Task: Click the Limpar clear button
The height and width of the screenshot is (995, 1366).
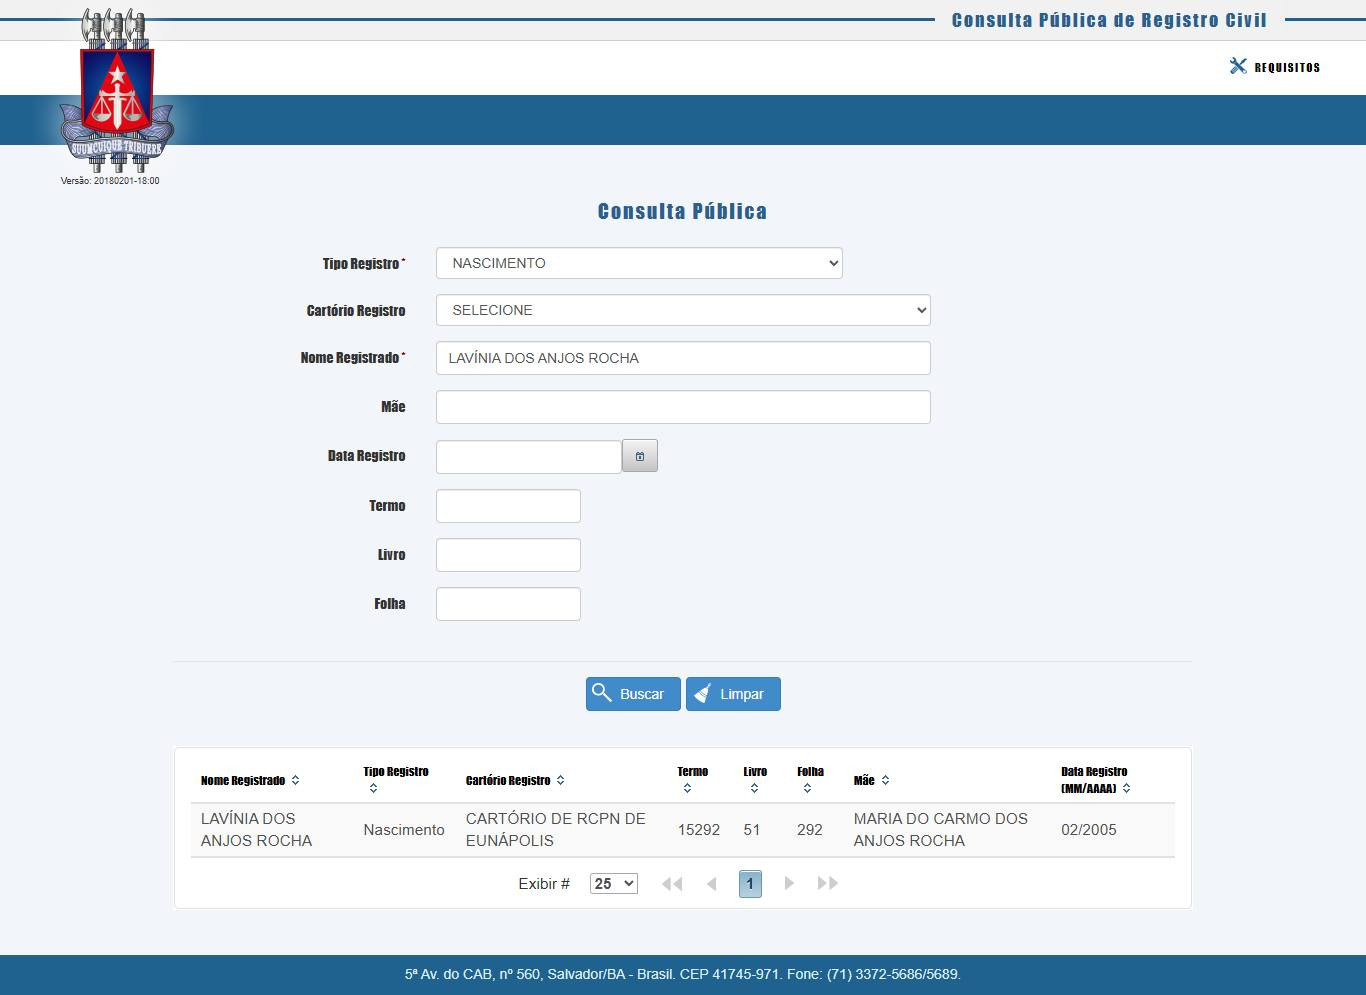Action: pyautogui.click(x=733, y=694)
